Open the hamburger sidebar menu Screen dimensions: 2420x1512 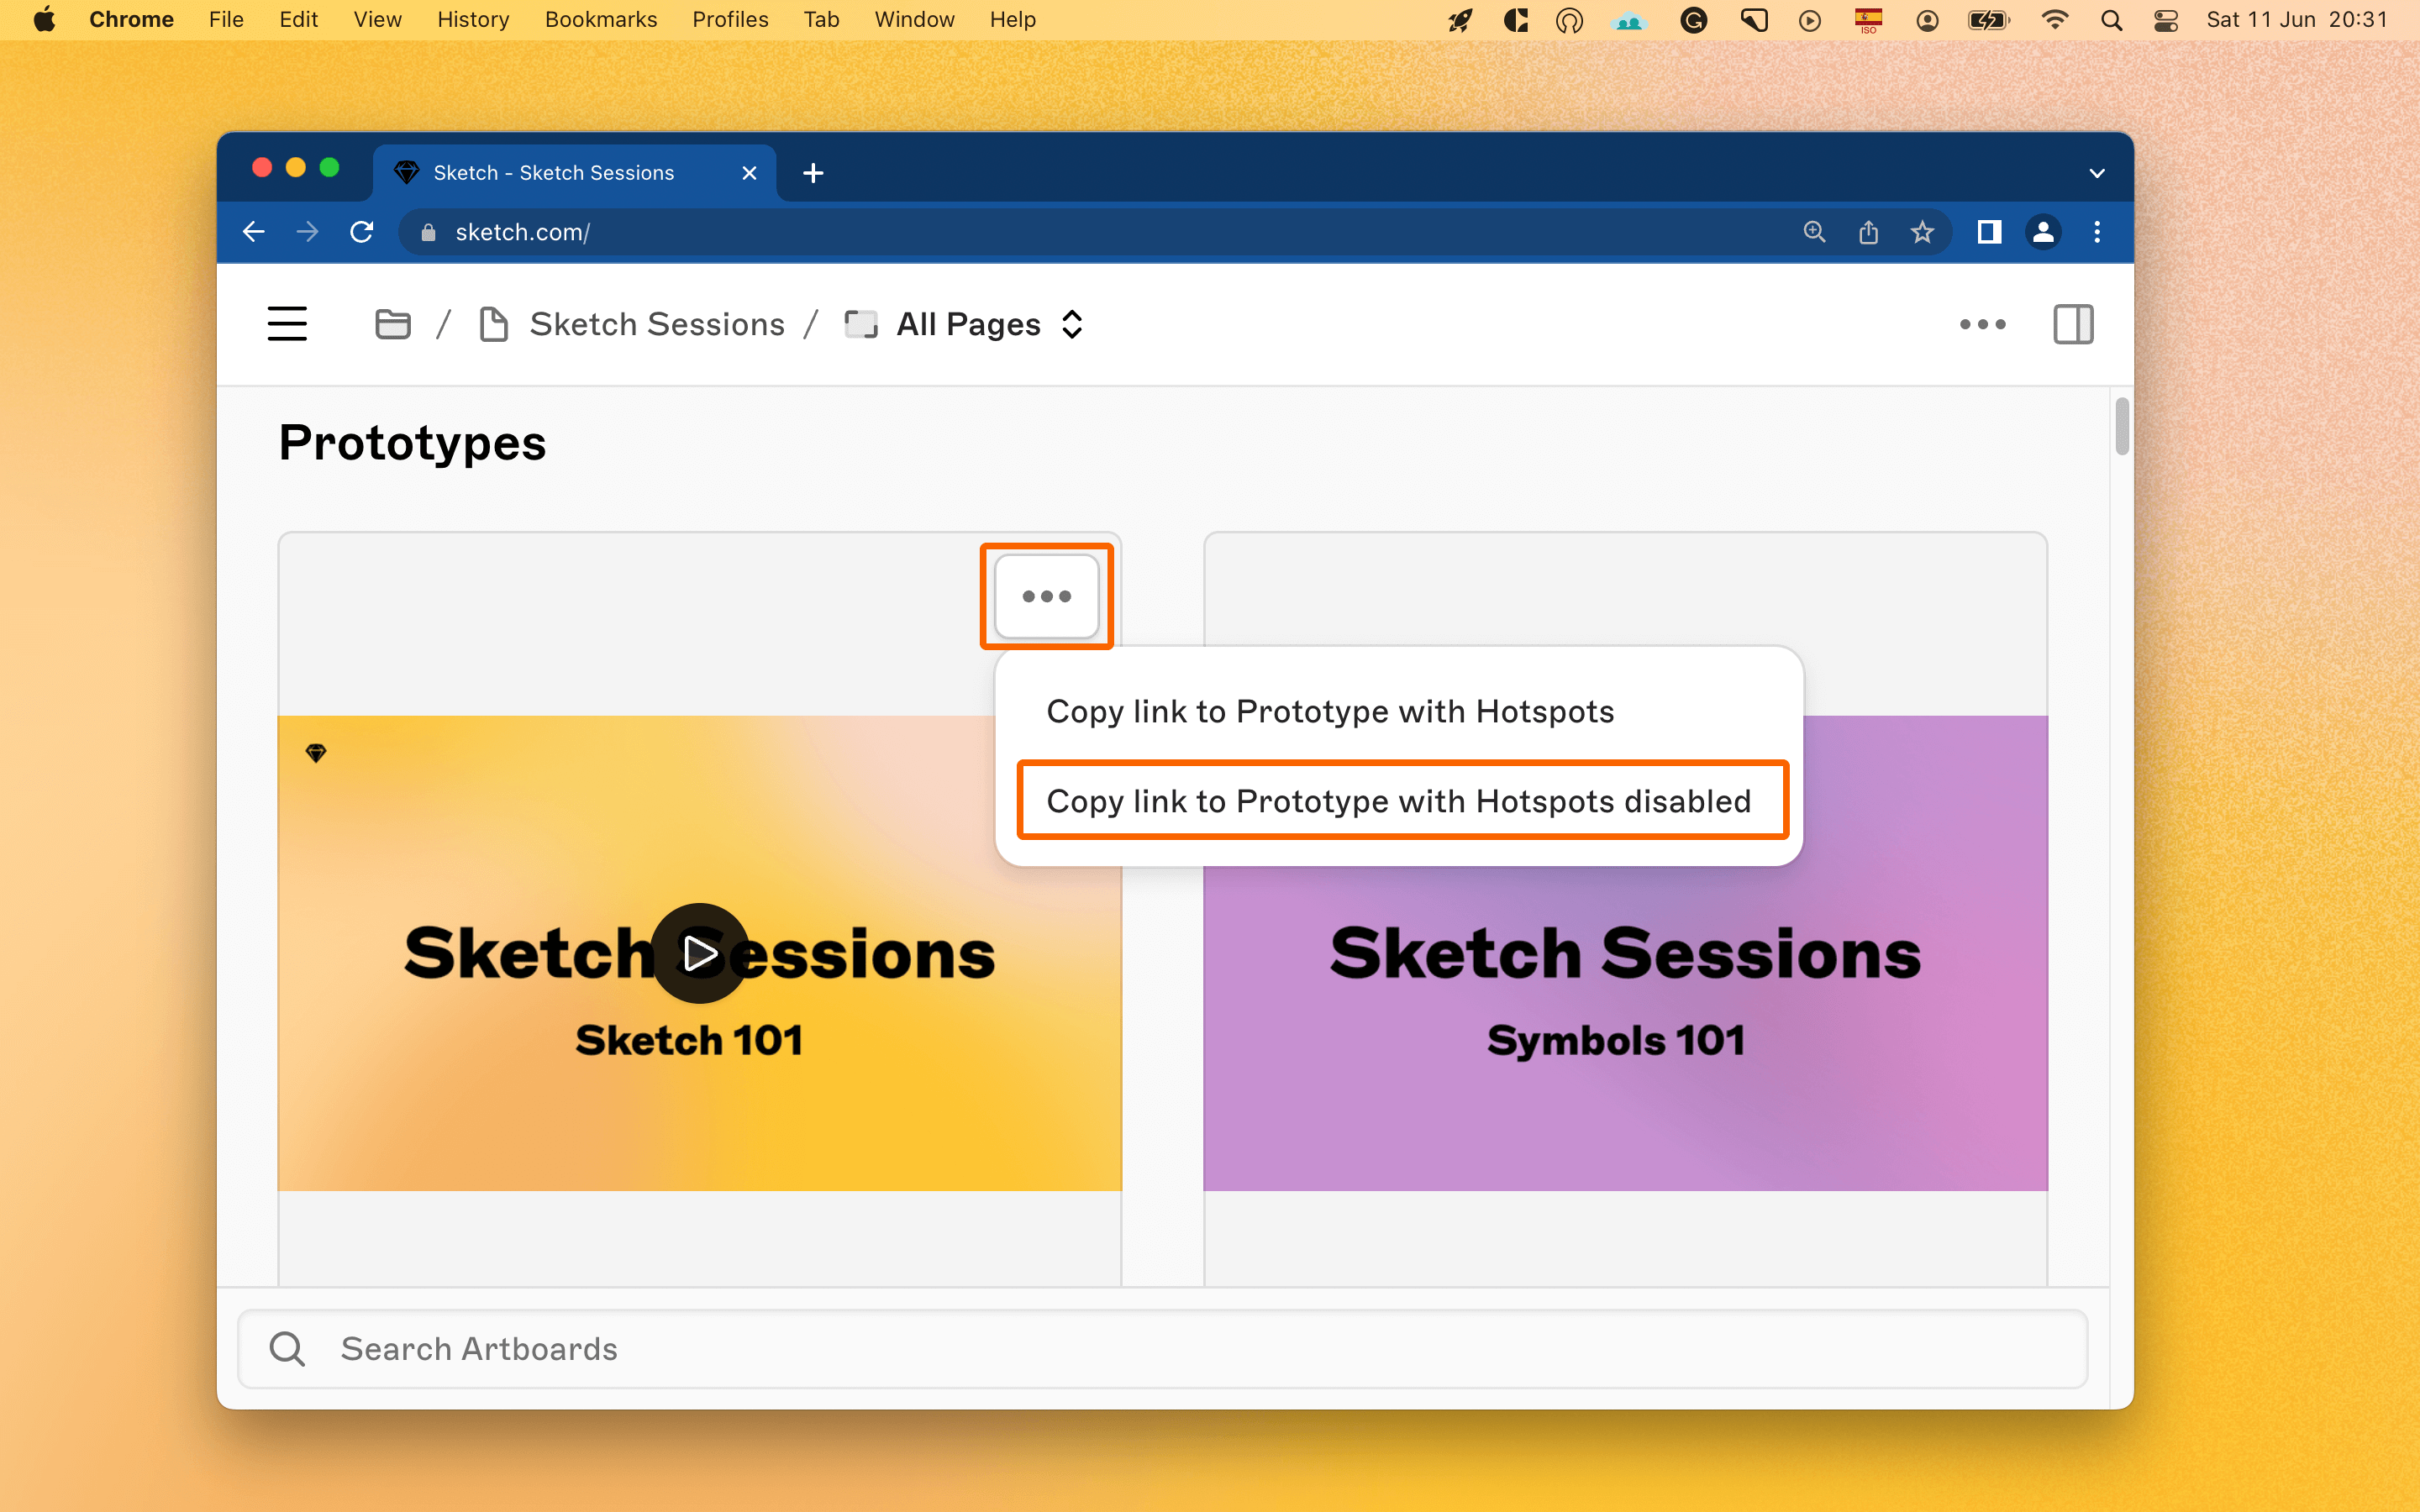tap(287, 324)
